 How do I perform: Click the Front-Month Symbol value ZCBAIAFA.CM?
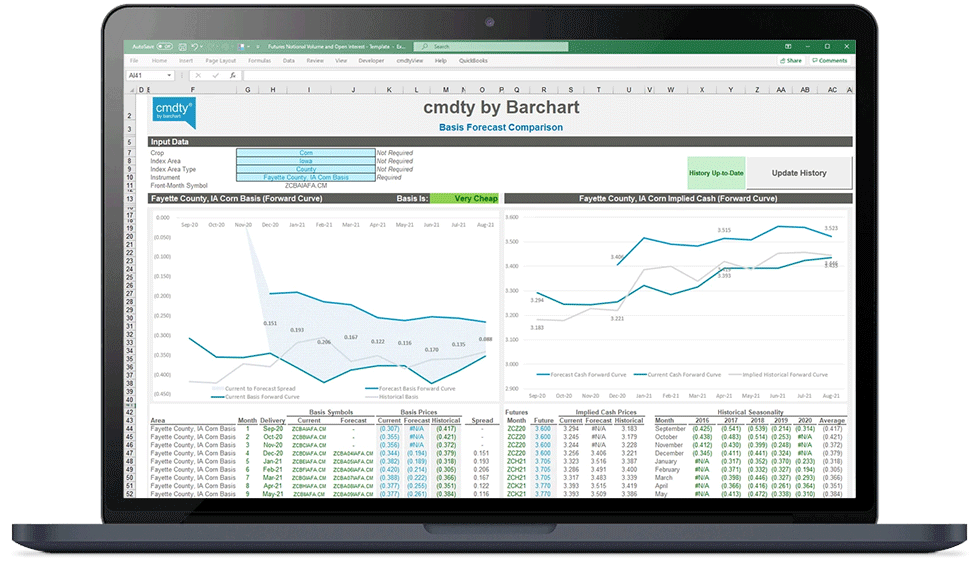[306, 186]
